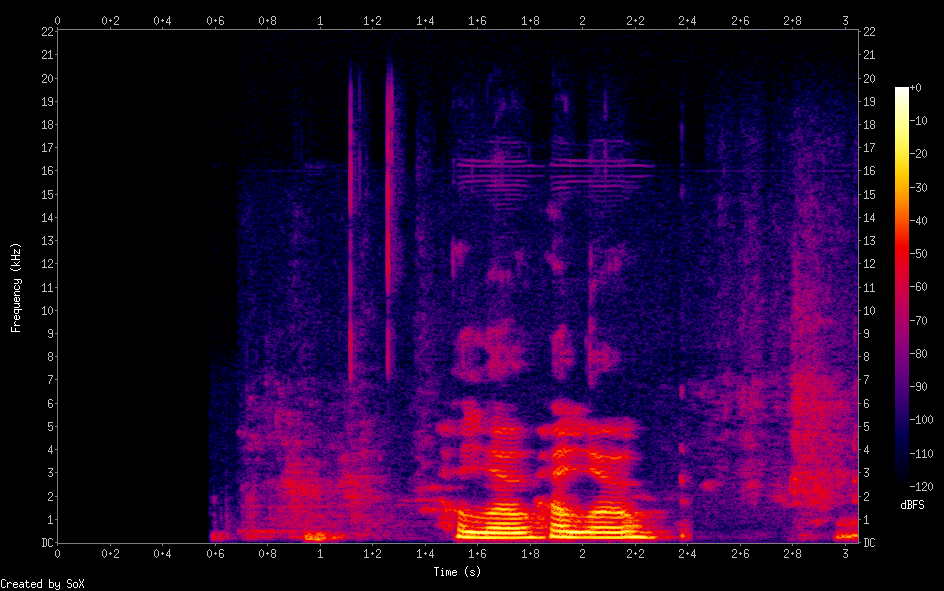Click the "Time (s)" axis title

click(x=457, y=572)
